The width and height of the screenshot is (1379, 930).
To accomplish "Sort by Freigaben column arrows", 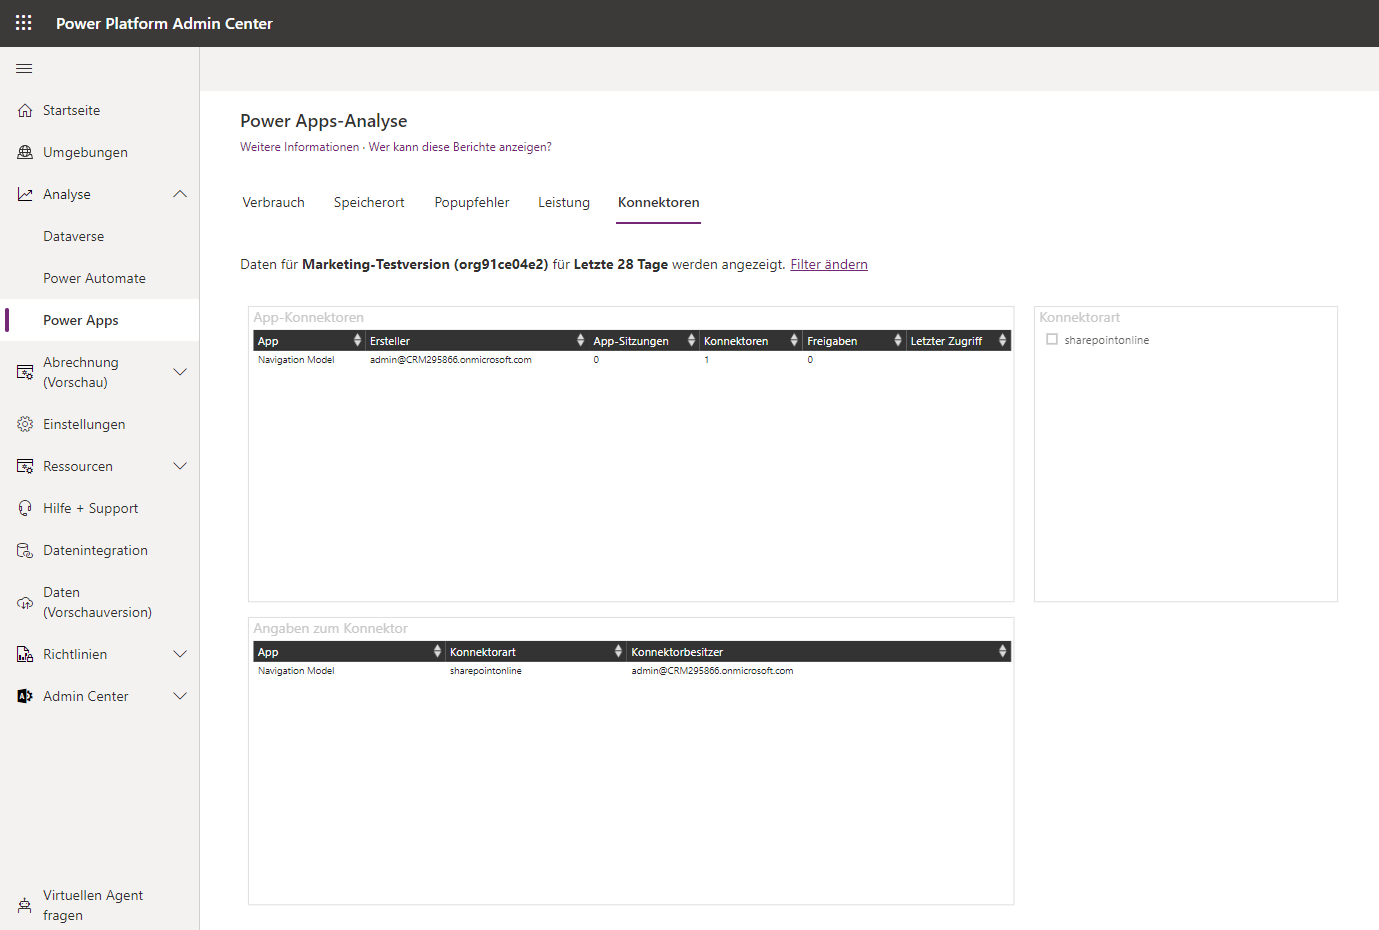I will tap(898, 341).
